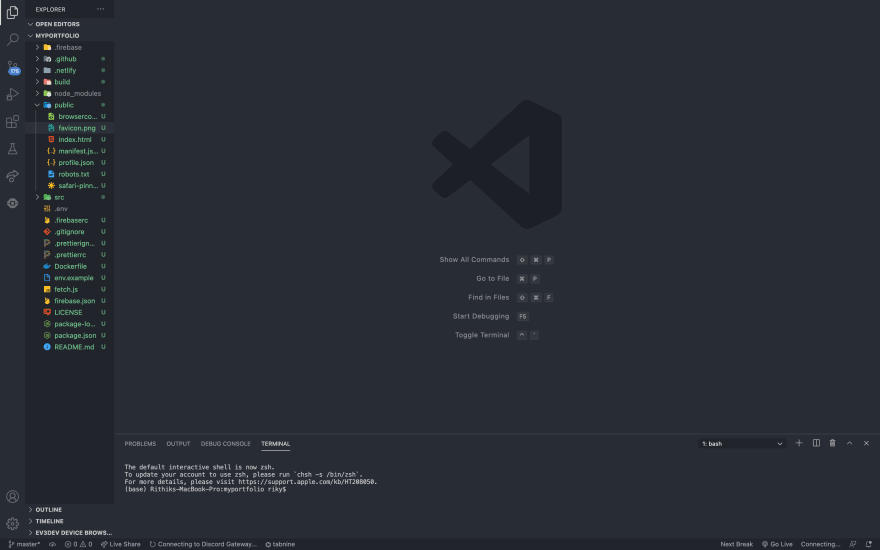
Task: Split the terminal panel
Action: click(x=816, y=443)
